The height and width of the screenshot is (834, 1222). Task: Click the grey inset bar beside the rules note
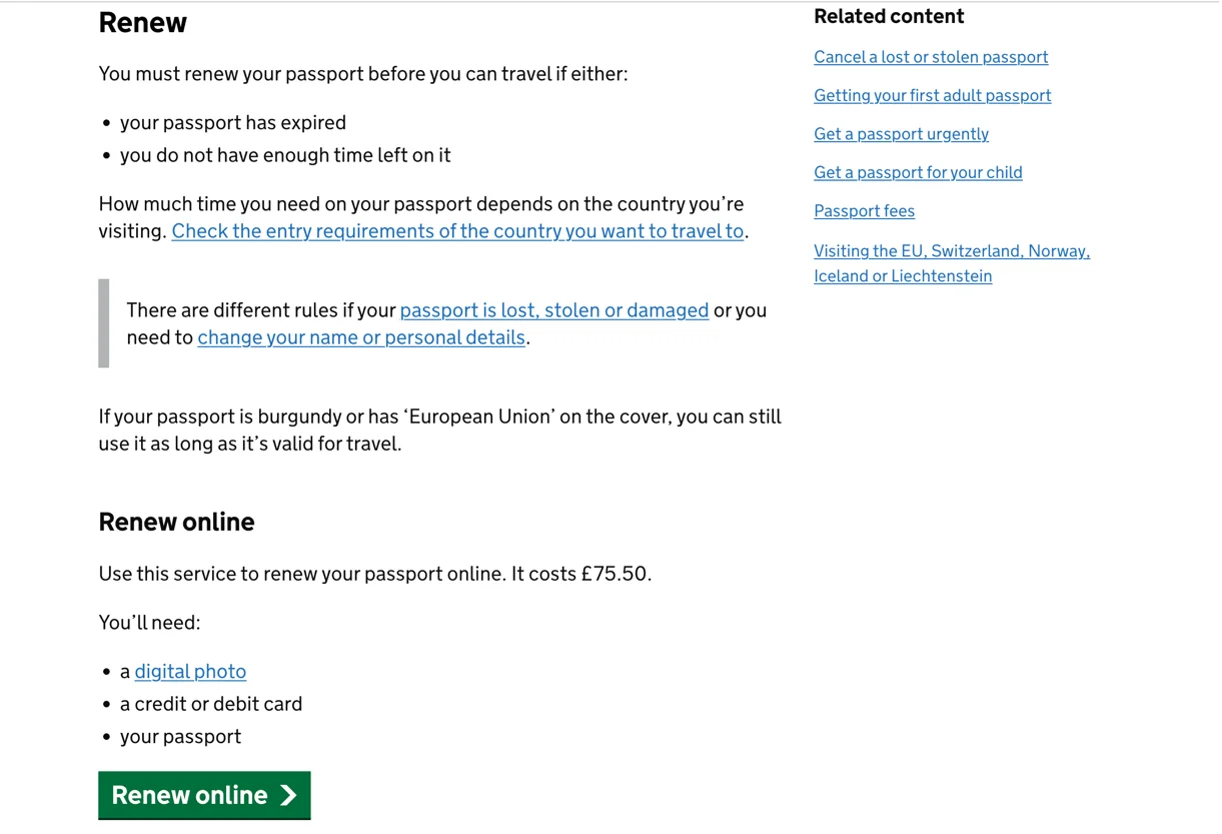[x=103, y=323]
